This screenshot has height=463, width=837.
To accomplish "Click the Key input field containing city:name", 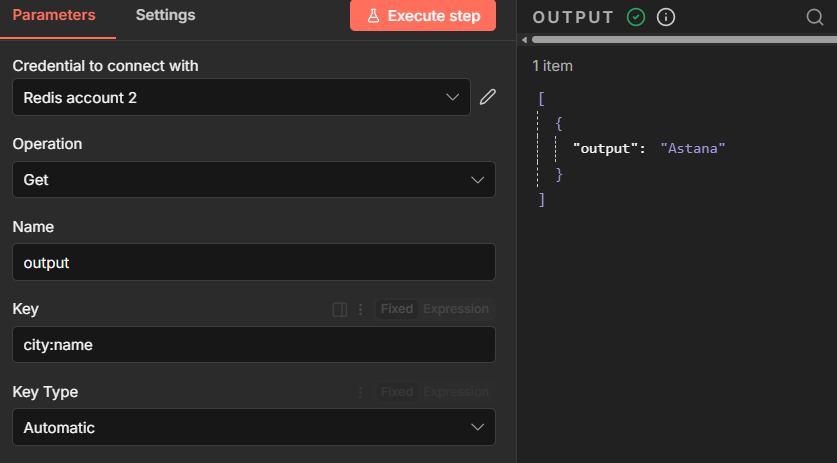I will (x=254, y=344).
